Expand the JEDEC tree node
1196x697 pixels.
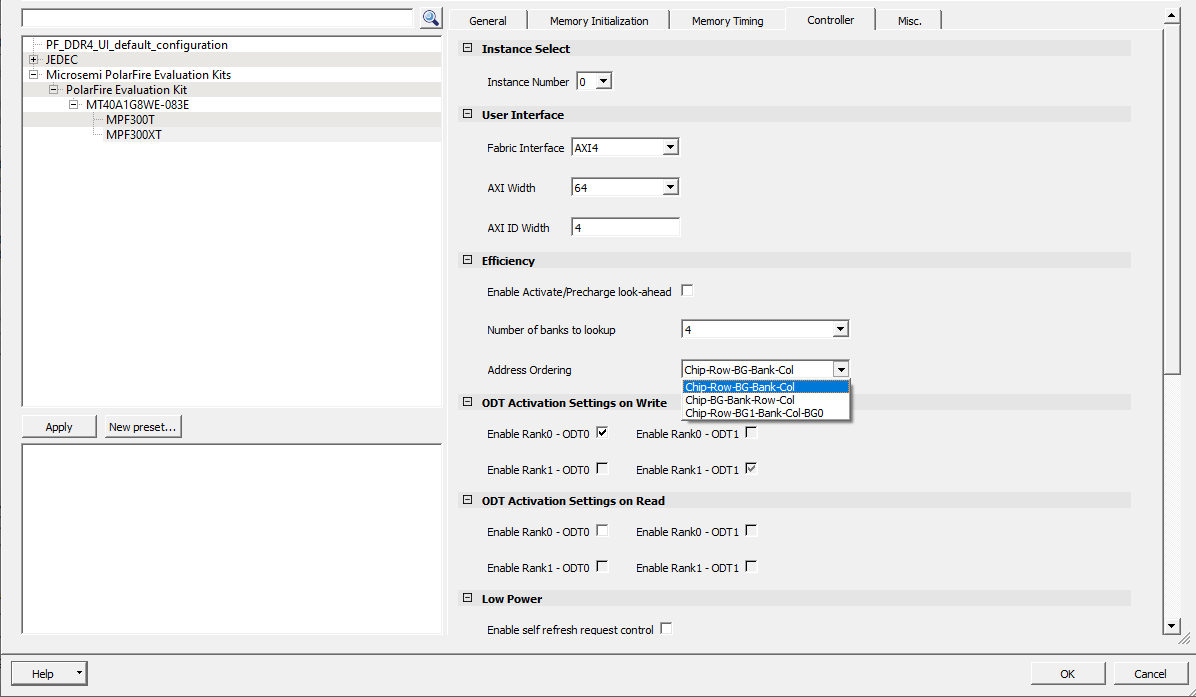[34, 60]
